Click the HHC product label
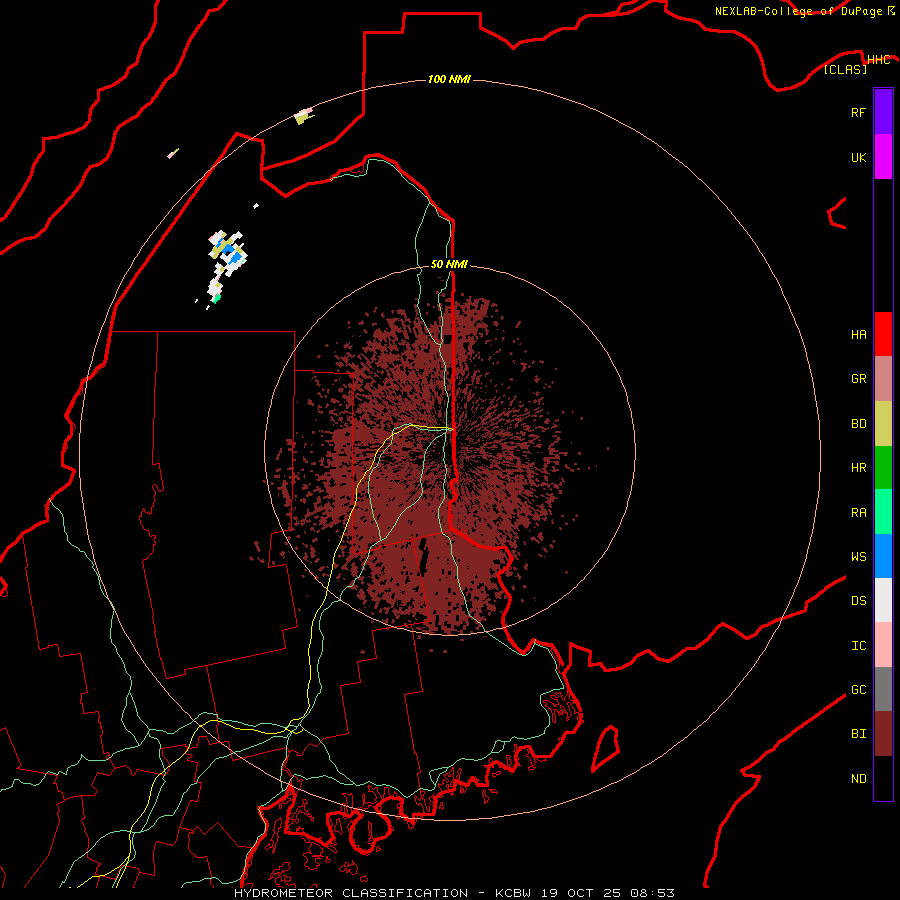The image size is (900, 900). point(878,60)
